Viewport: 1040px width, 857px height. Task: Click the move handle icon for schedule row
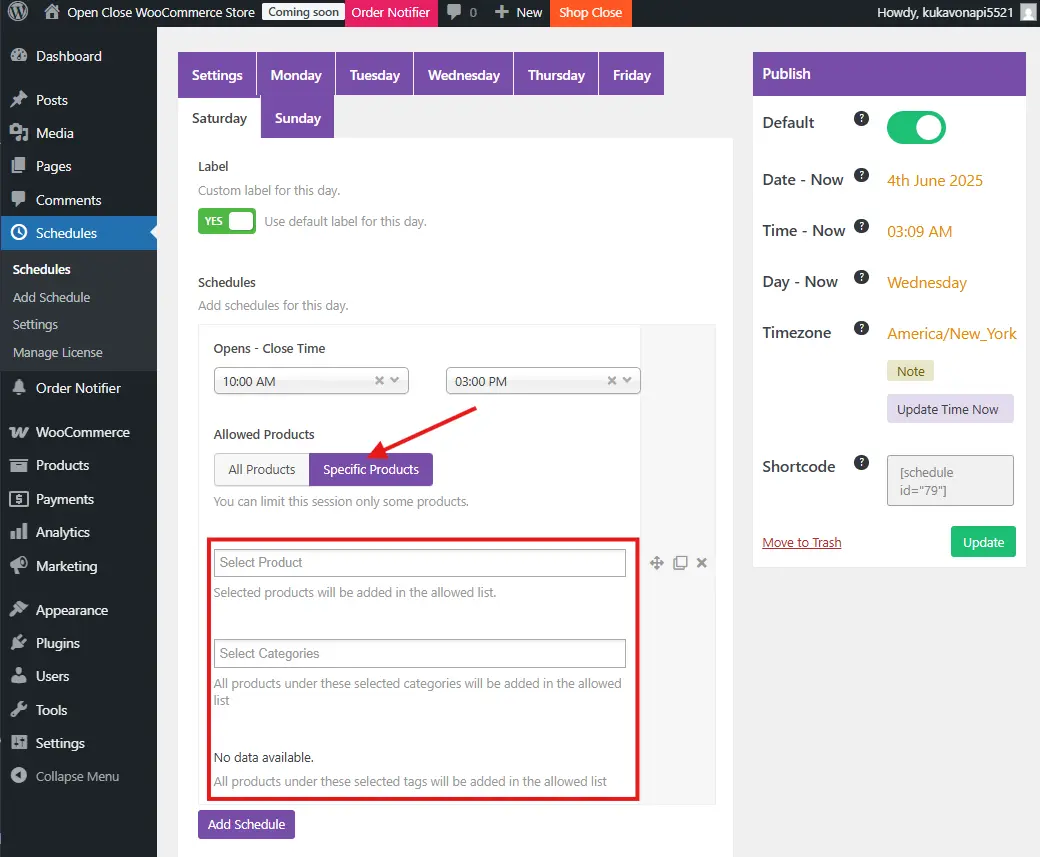pyautogui.click(x=657, y=563)
